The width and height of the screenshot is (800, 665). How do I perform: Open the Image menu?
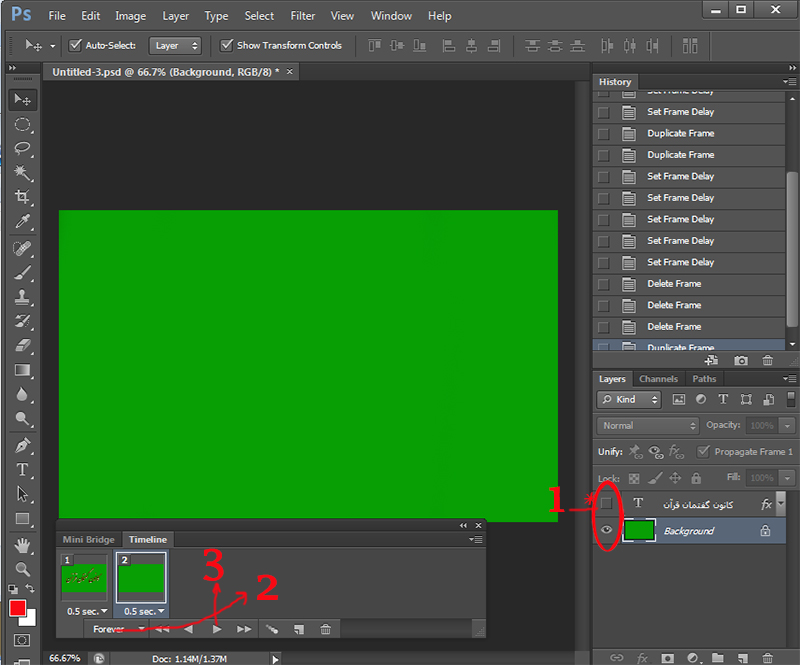tap(131, 16)
